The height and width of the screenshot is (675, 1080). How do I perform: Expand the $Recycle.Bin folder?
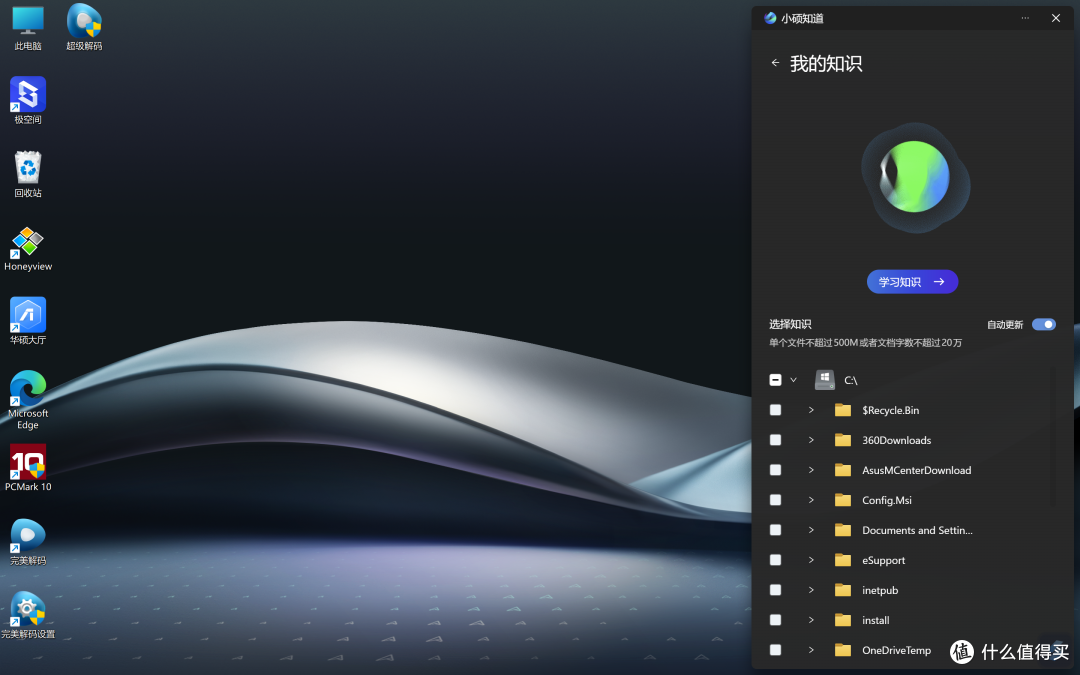[x=811, y=410]
